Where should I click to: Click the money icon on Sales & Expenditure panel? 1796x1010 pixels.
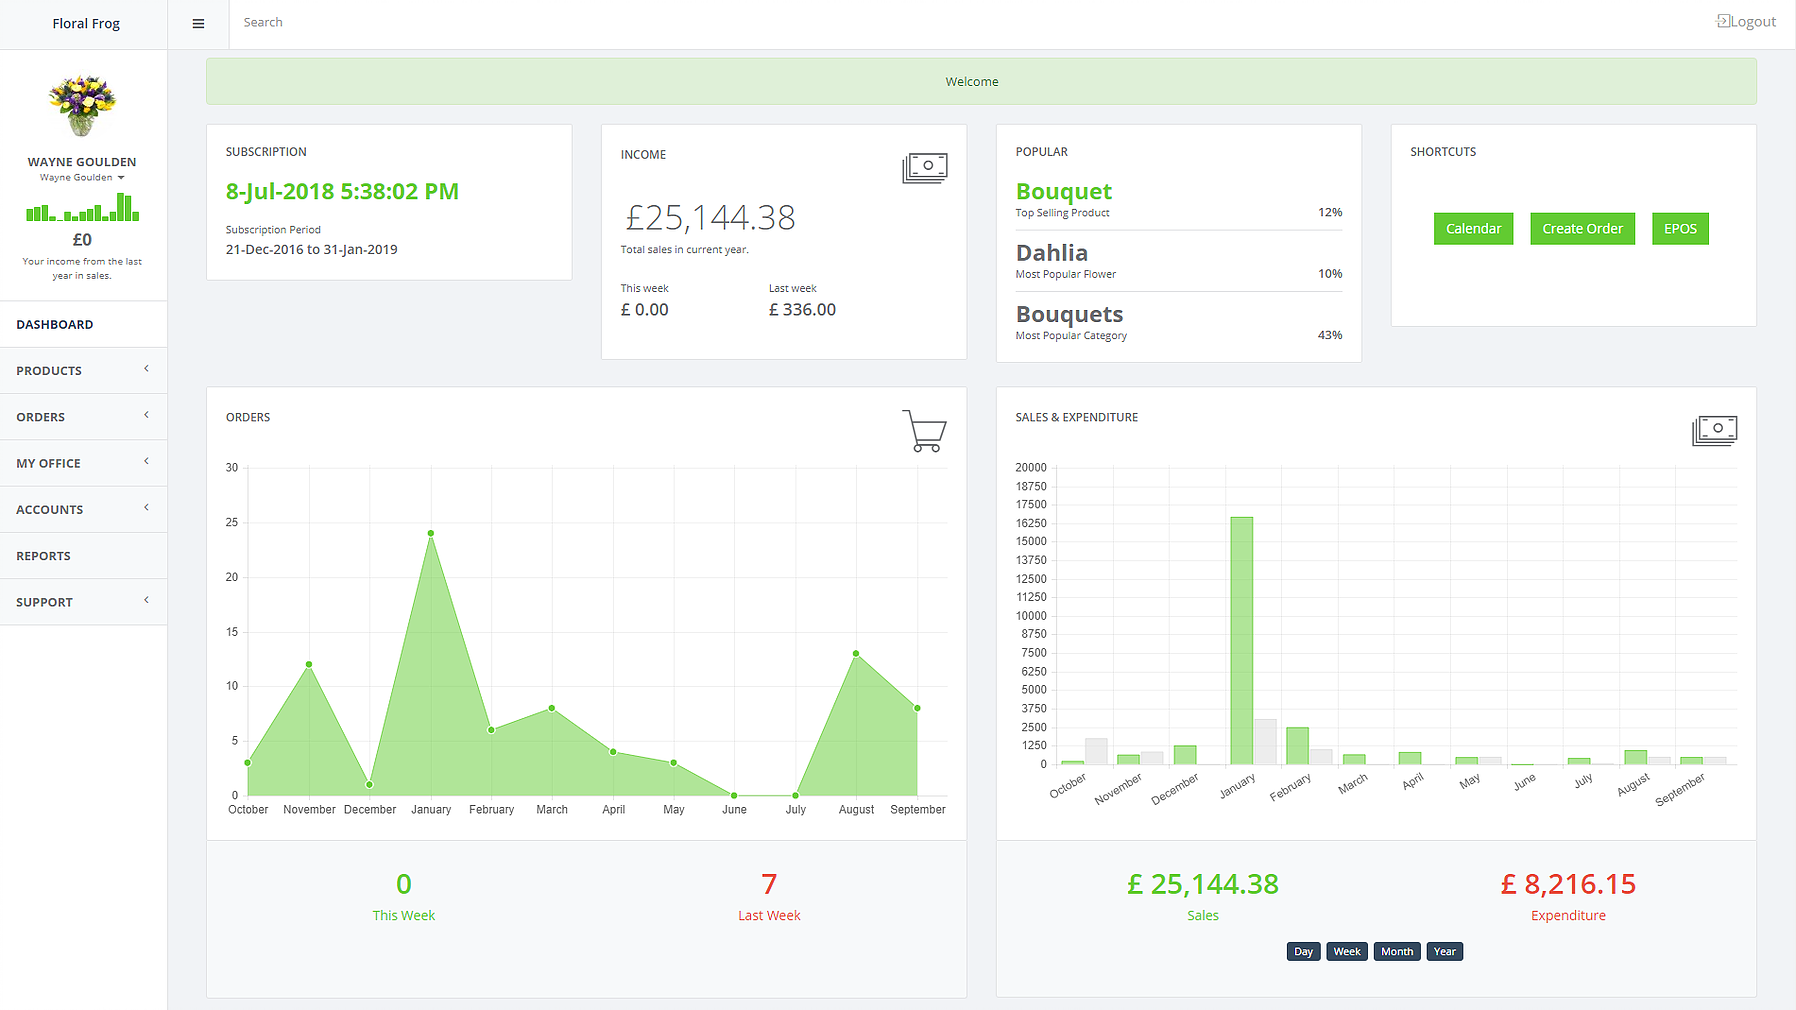(1715, 429)
